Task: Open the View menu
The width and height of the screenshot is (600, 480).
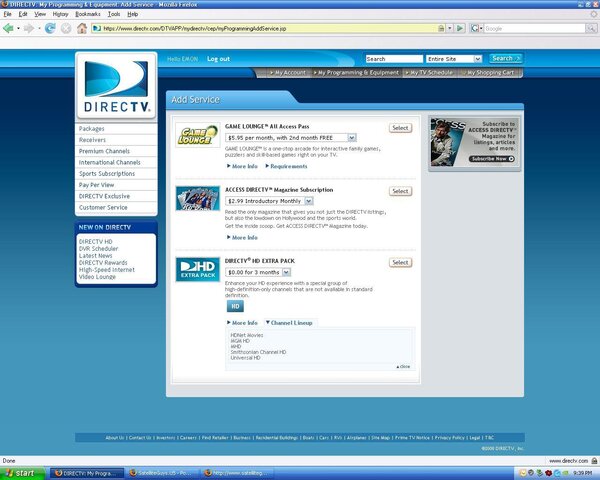Action: (x=40, y=14)
